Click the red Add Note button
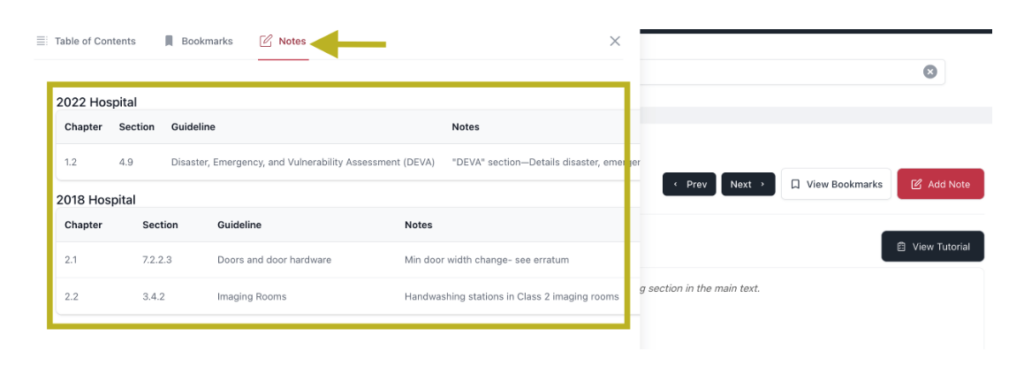1024x374 pixels. point(940,184)
